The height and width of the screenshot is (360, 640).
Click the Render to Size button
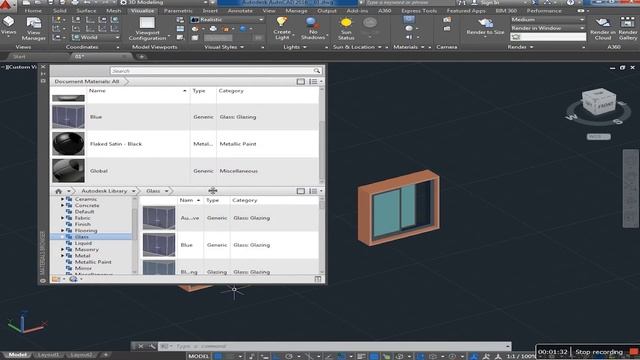[485, 27]
